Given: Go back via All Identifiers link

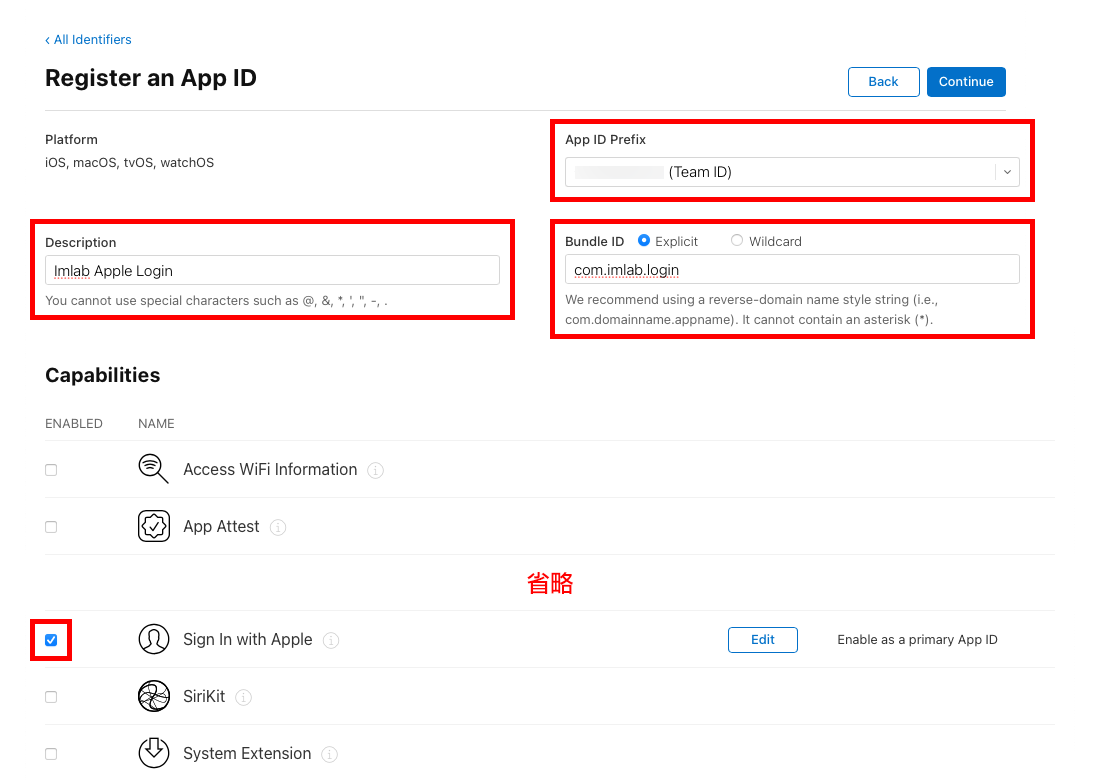Looking at the screenshot, I should click(x=88, y=39).
